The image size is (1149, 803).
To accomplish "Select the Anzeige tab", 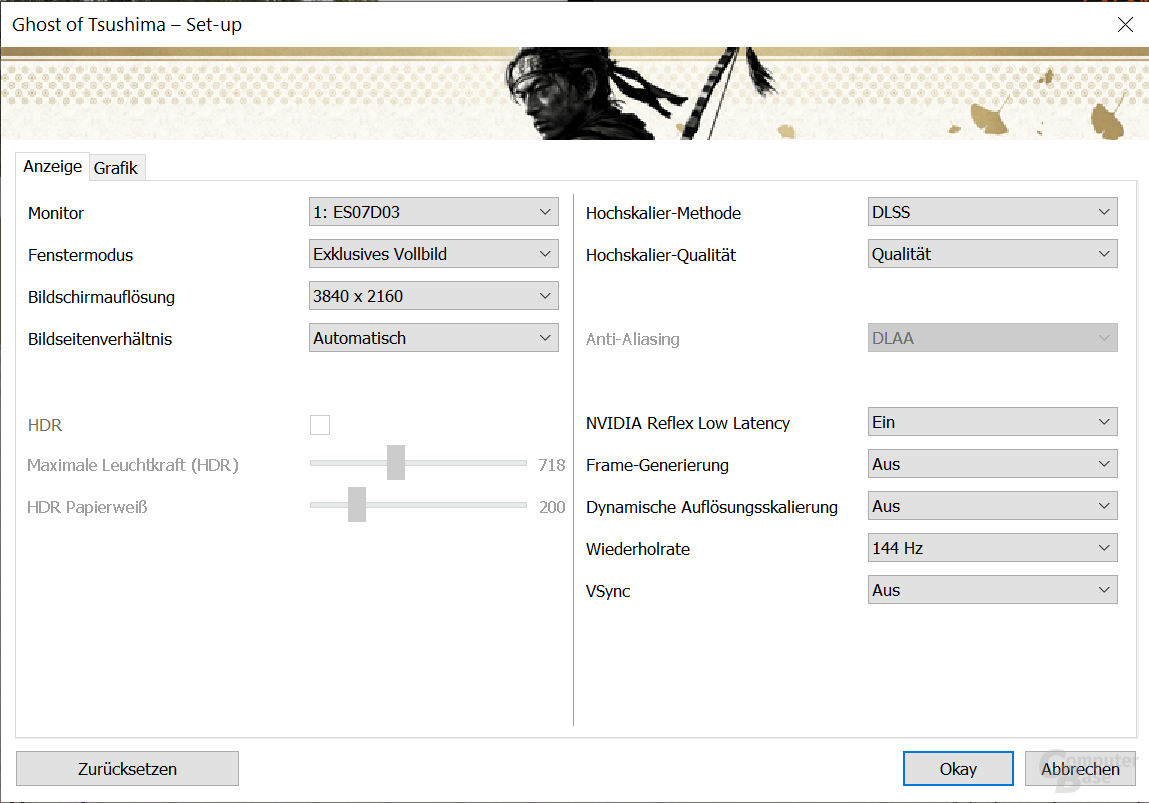I will click(52, 166).
